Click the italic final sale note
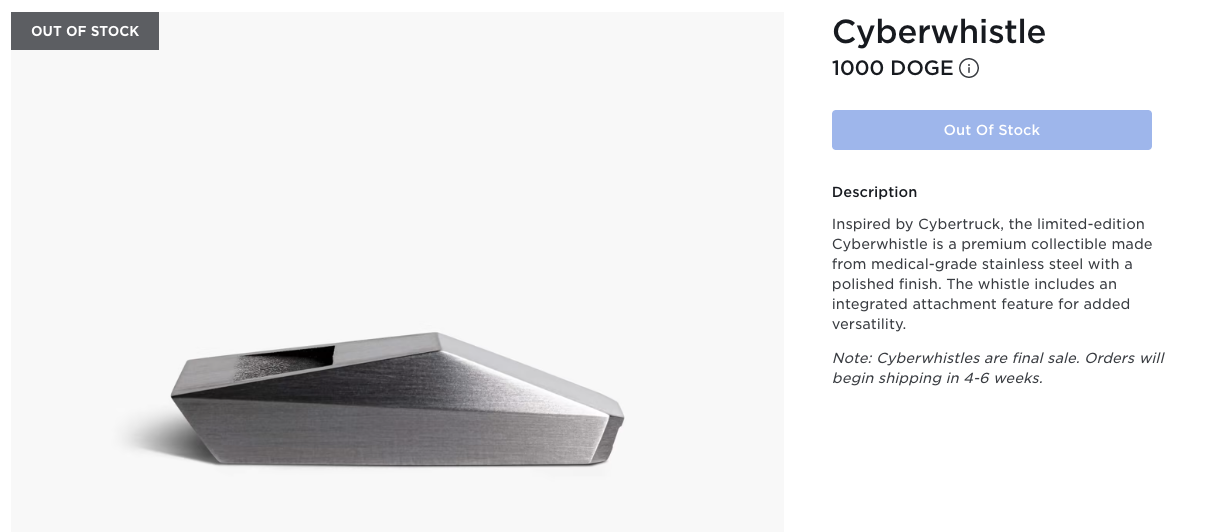This screenshot has height=532, width=1205. point(998,368)
